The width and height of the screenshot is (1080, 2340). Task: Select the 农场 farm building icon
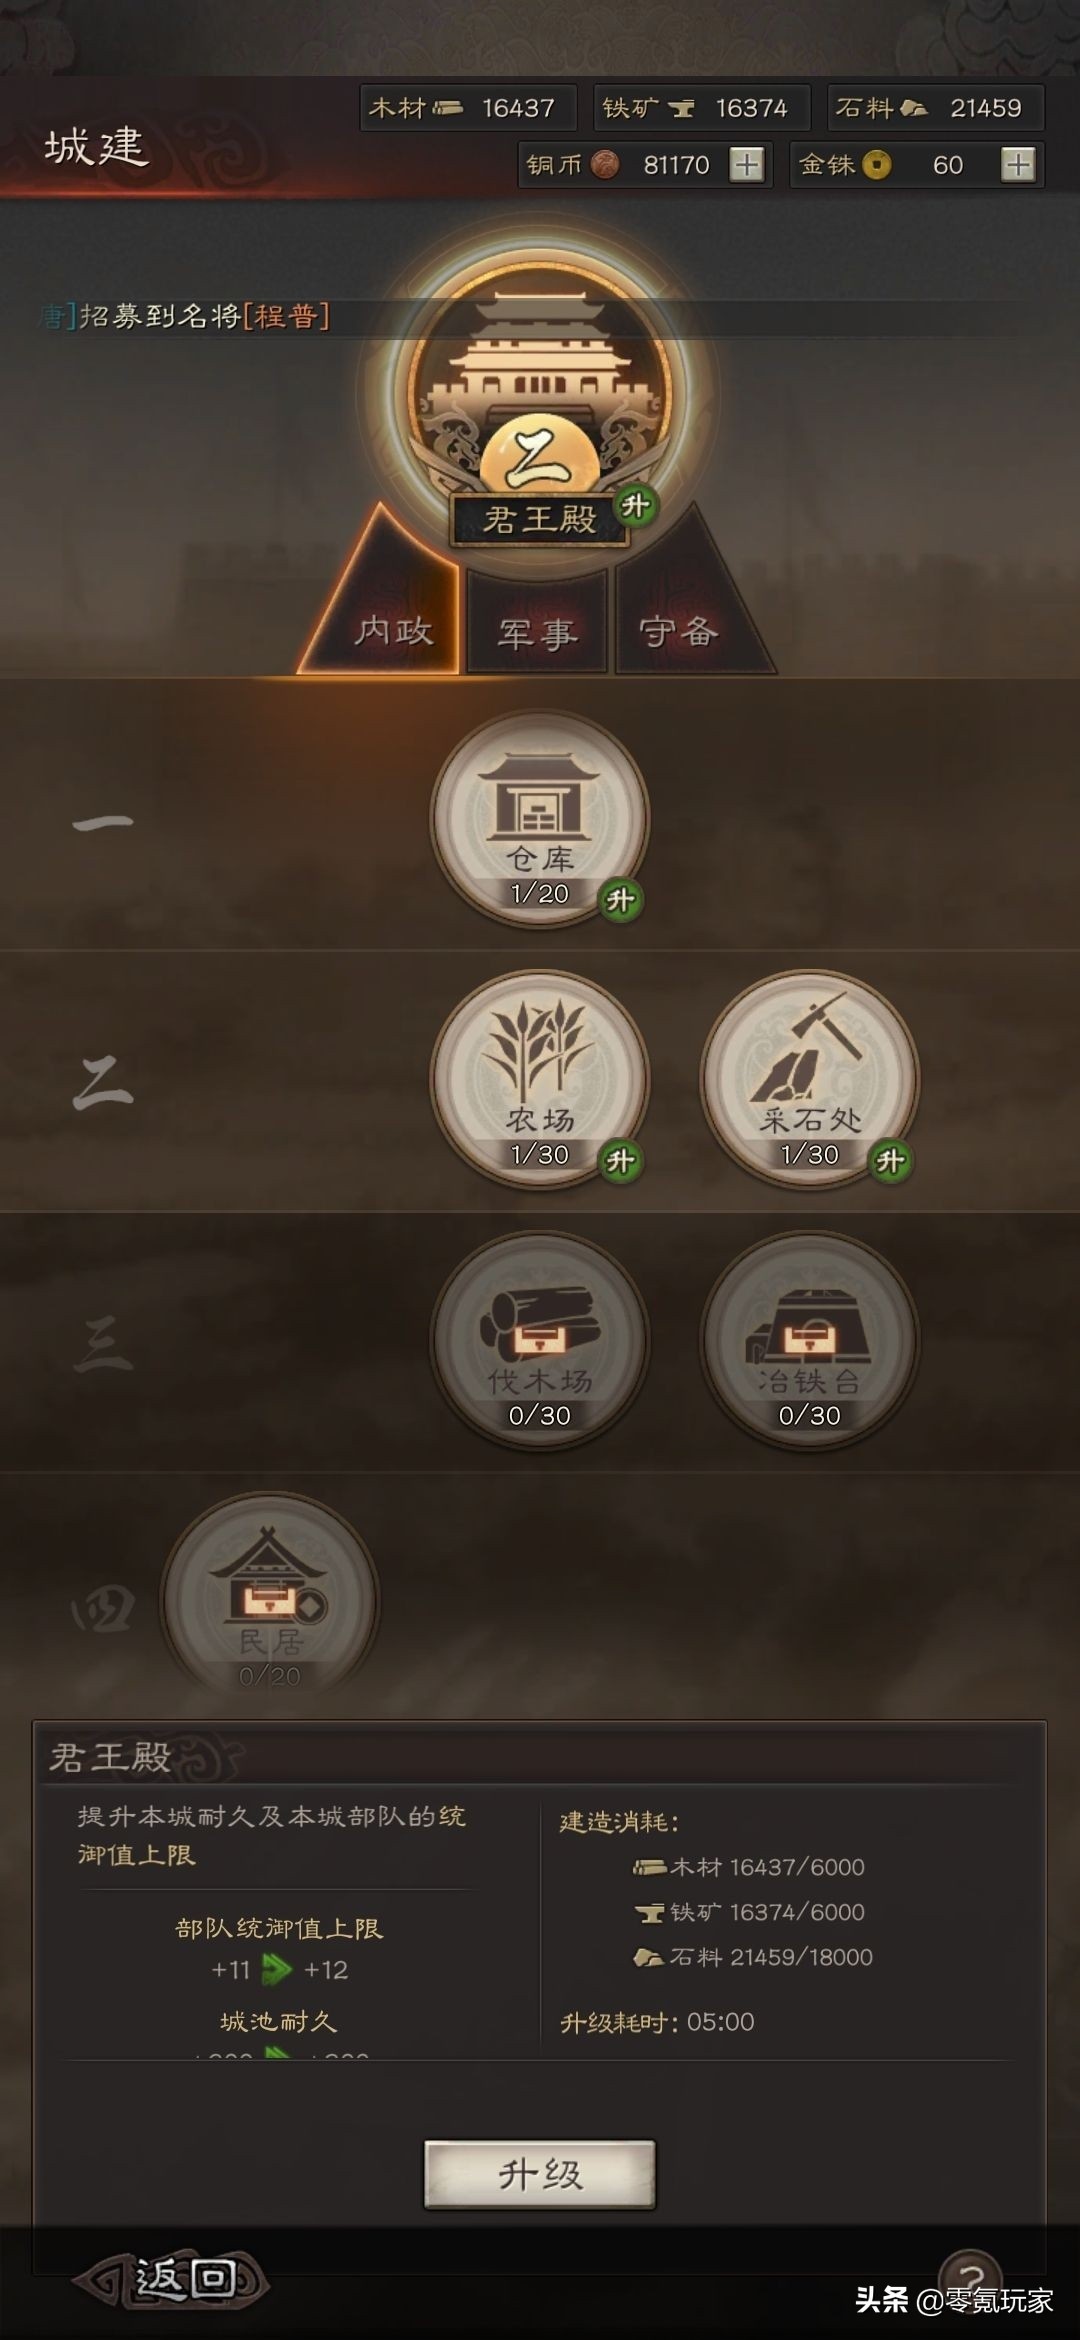pyautogui.click(x=540, y=1079)
